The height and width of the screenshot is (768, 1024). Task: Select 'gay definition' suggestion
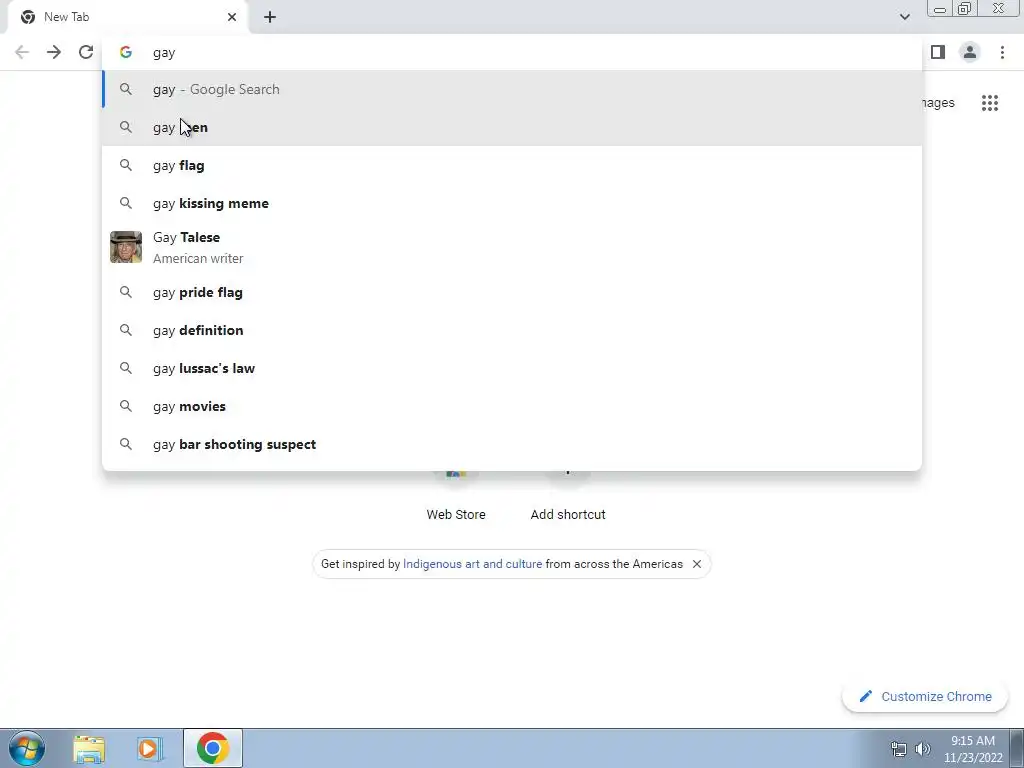point(512,330)
